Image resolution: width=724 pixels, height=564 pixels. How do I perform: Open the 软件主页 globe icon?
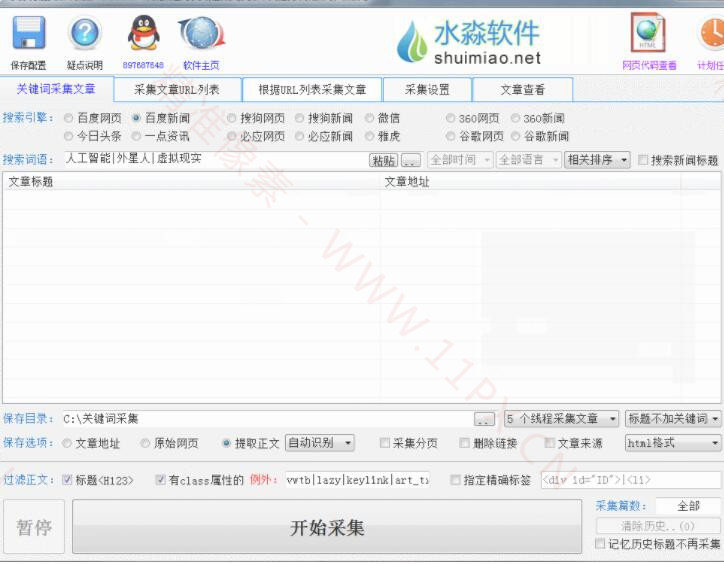click(200, 35)
